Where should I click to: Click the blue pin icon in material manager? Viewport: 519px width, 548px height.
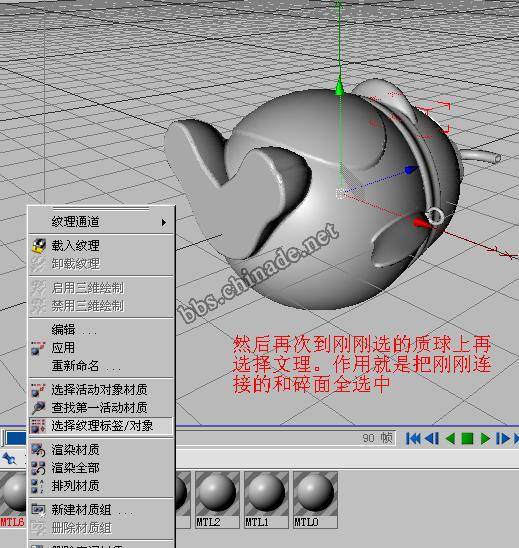(x=8, y=458)
